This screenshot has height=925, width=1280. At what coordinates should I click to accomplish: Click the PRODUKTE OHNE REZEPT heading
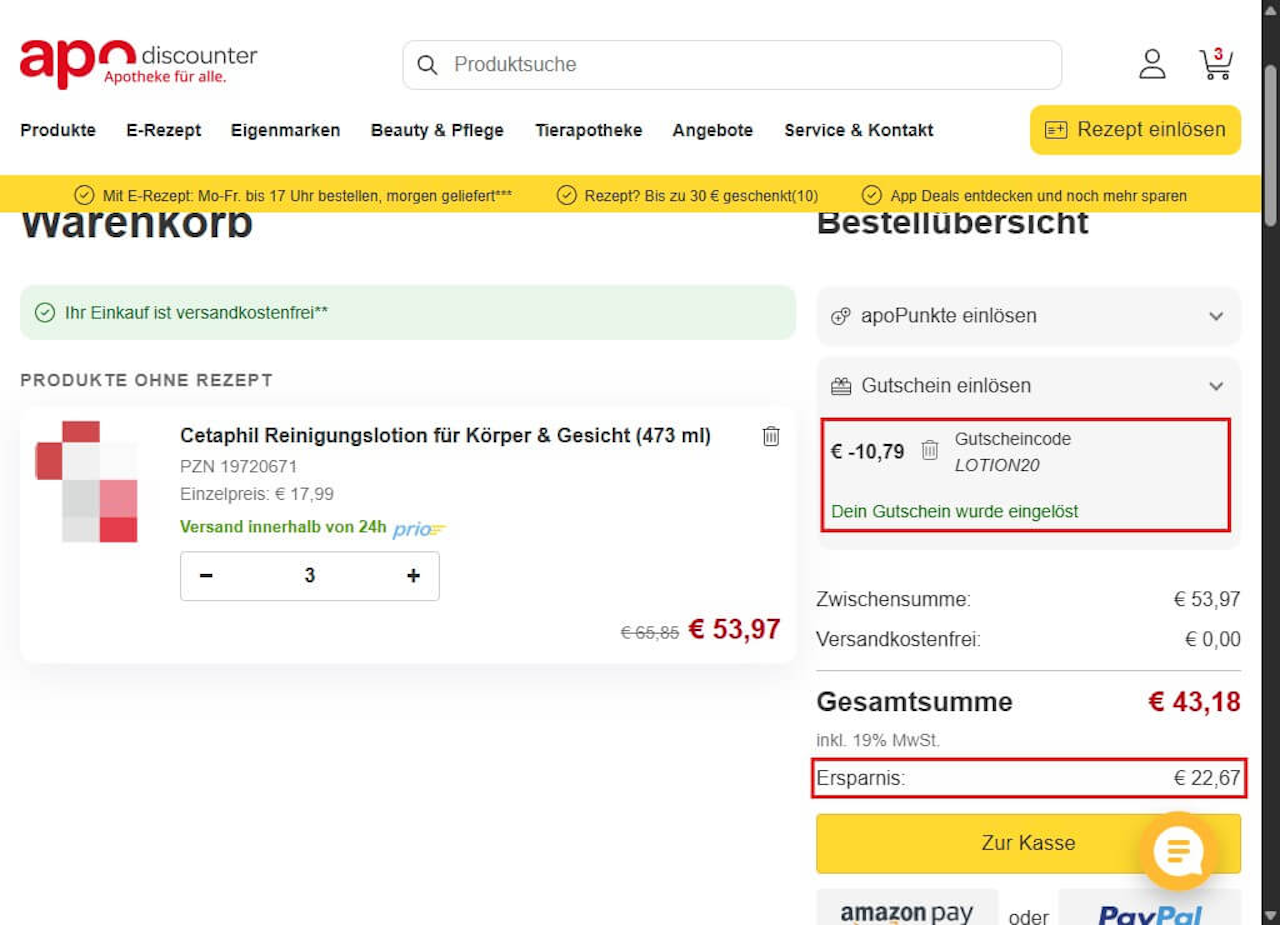[x=146, y=380]
